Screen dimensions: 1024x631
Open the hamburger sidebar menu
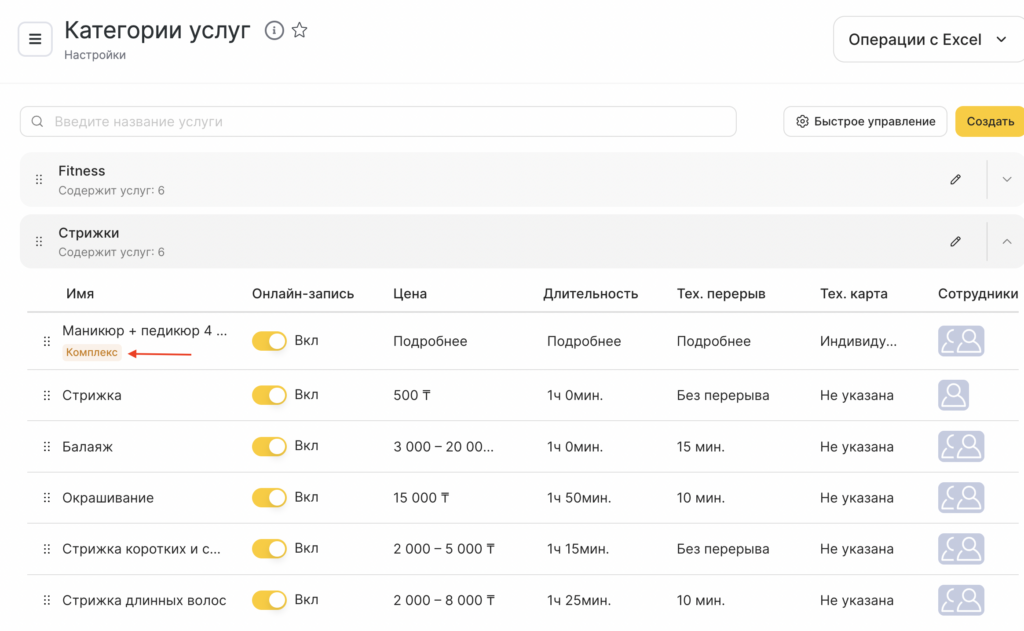click(x=35, y=40)
